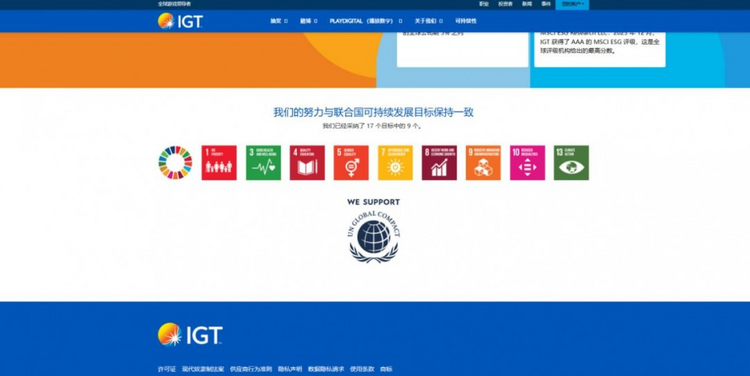Screen dimensions: 750x376
Task: Open the 投资者 link in the top bar
Action: coord(505,4)
